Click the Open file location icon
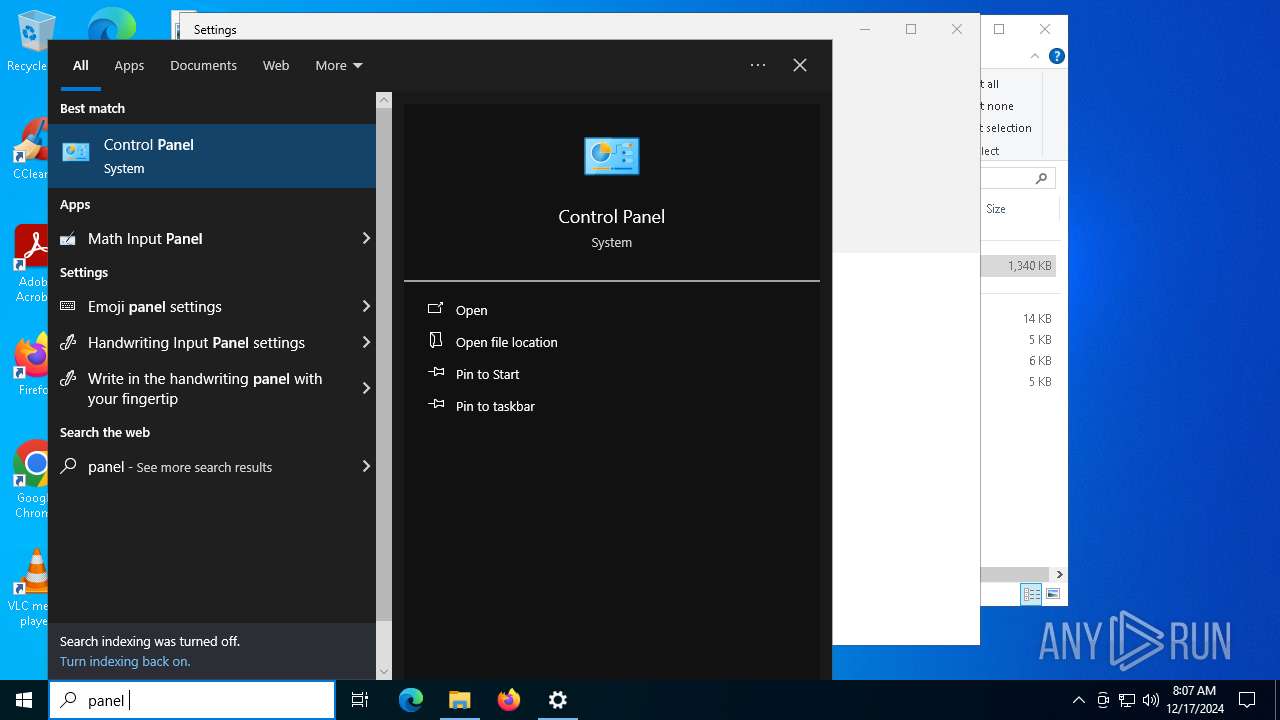Viewport: 1280px width, 720px height. [x=436, y=341]
